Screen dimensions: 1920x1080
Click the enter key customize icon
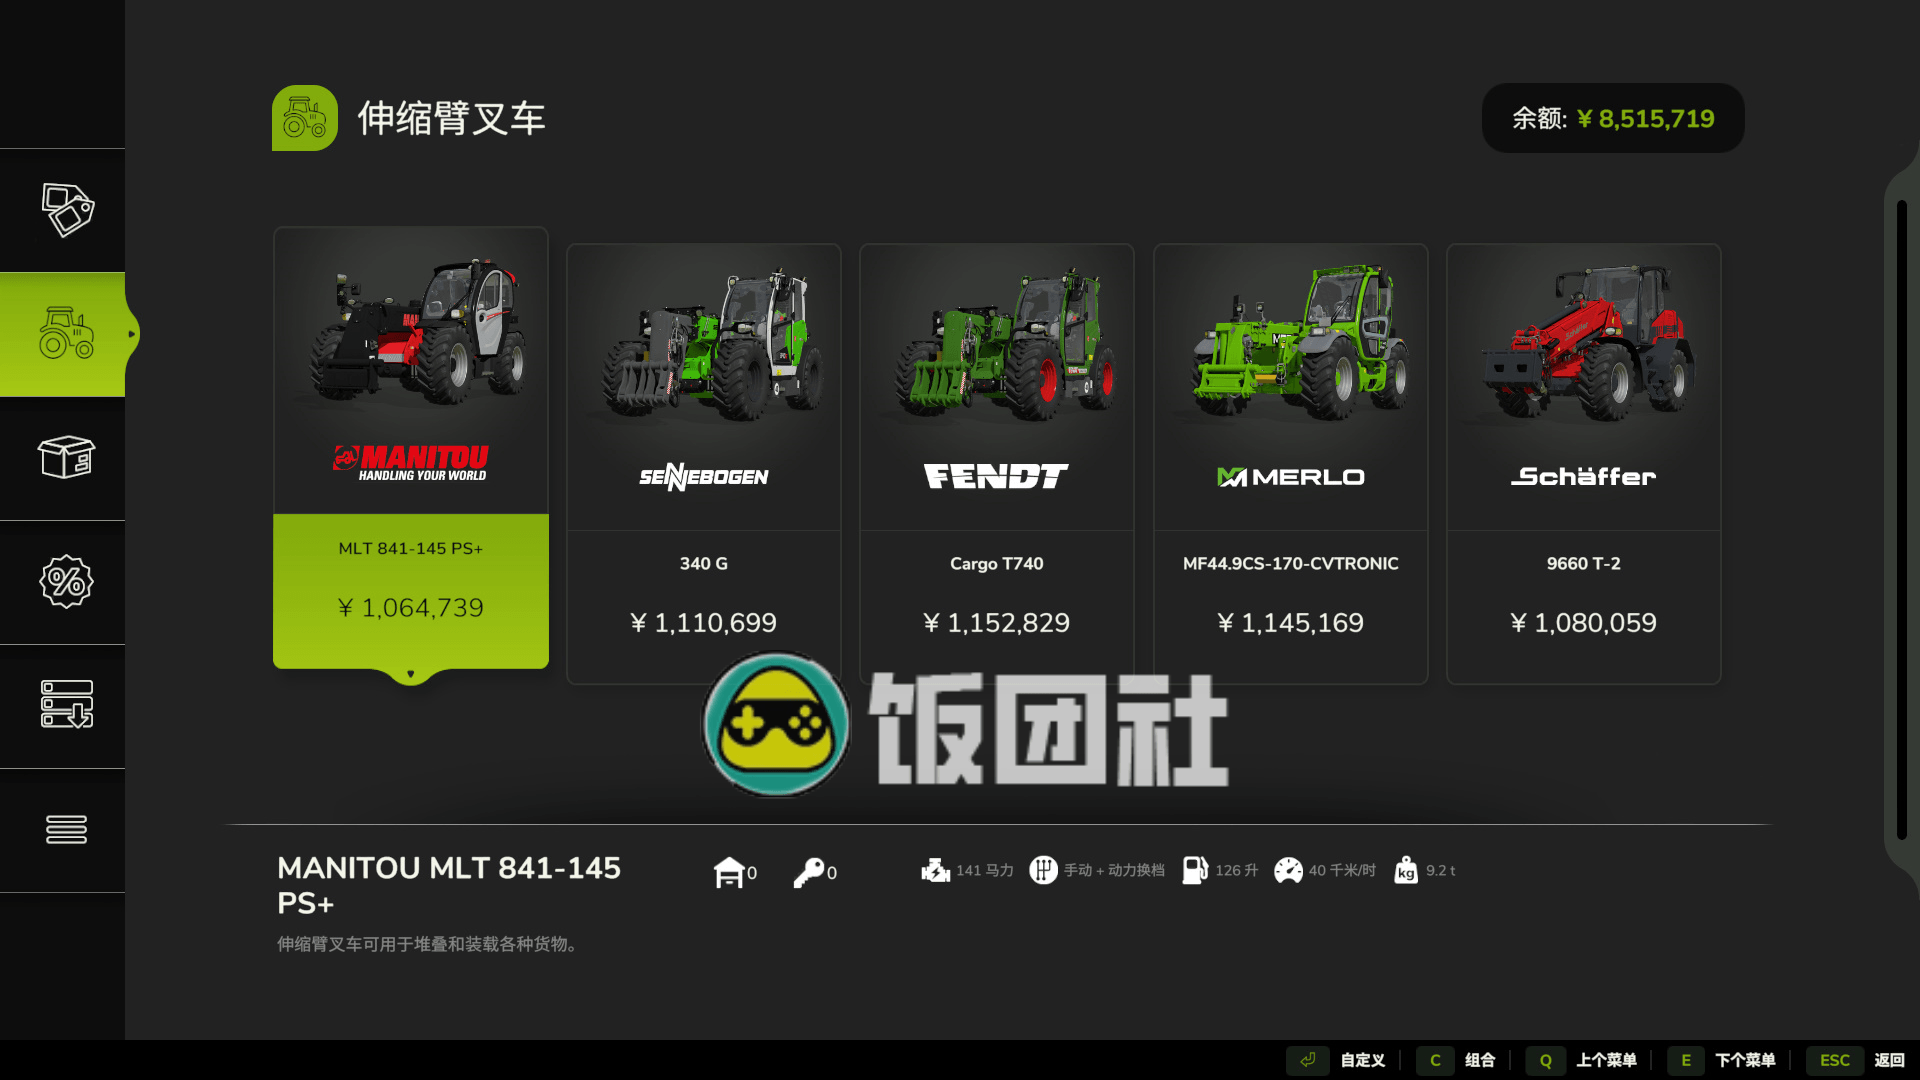1308,1060
